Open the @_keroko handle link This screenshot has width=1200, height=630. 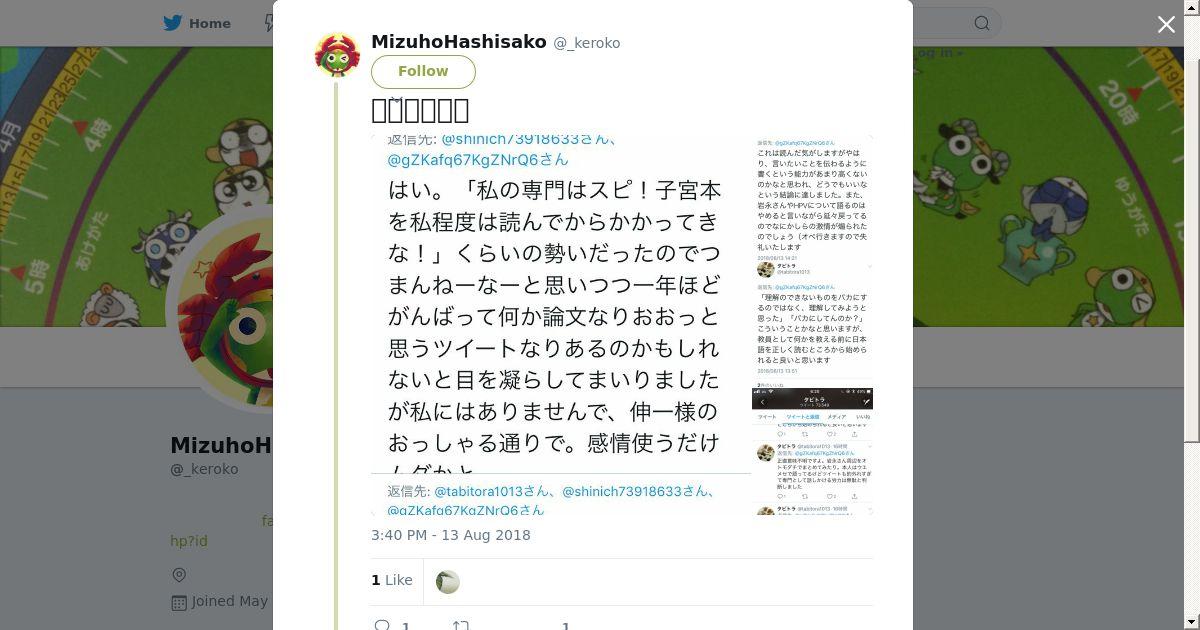(587, 43)
